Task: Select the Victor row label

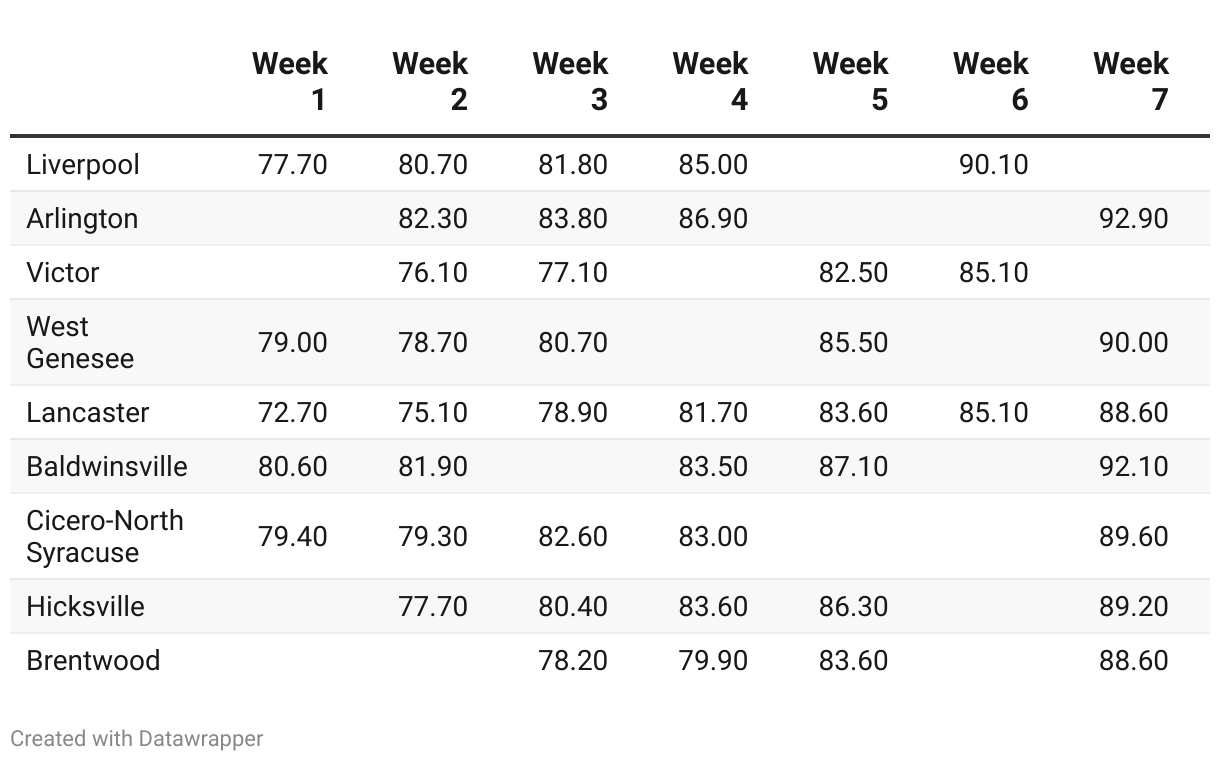Action: coord(63,273)
